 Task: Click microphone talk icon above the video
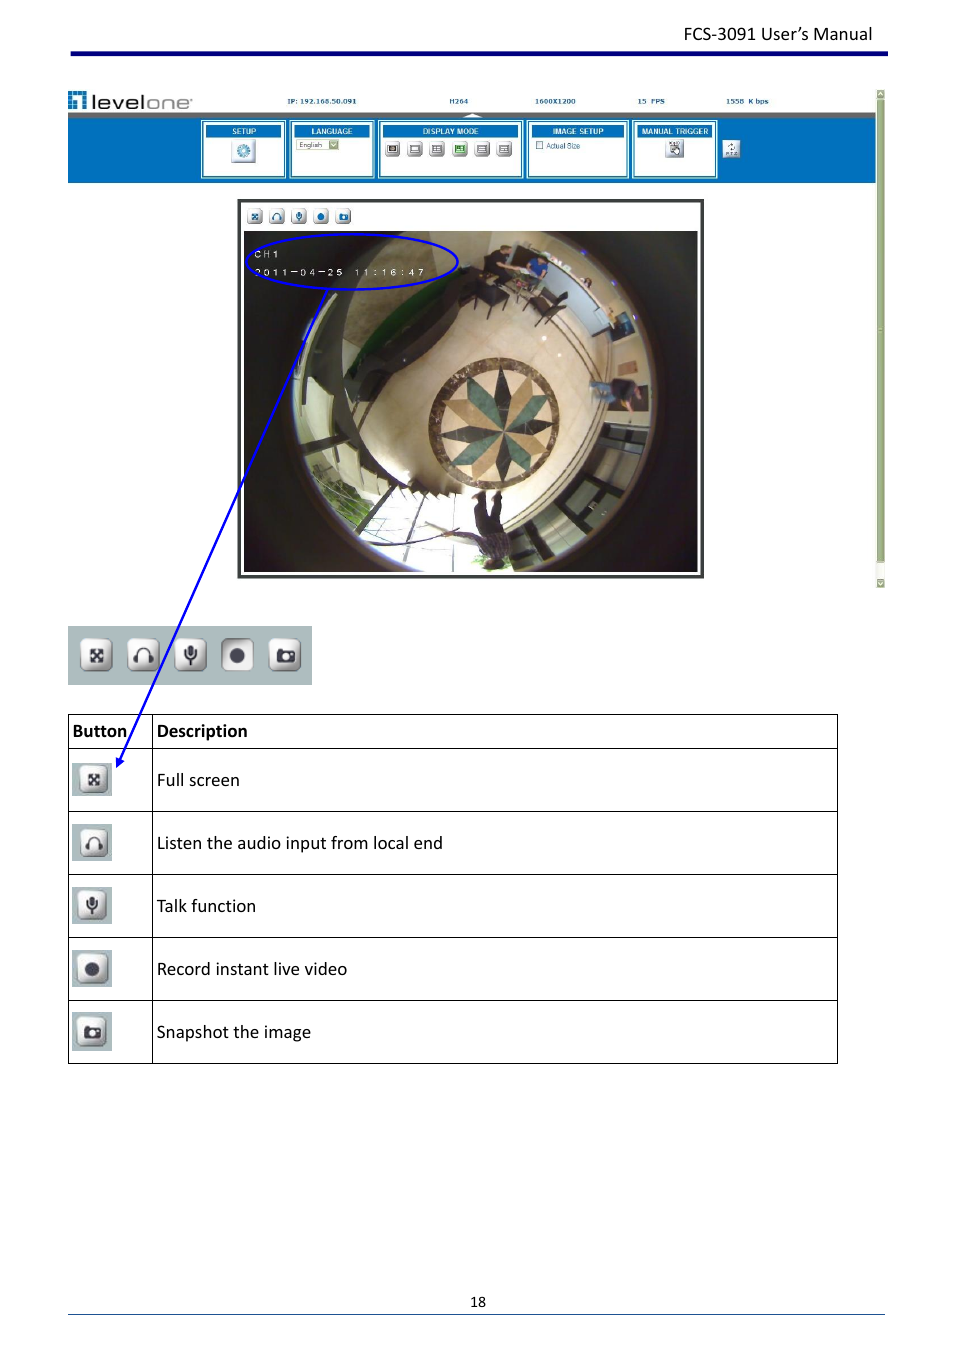click(x=299, y=216)
